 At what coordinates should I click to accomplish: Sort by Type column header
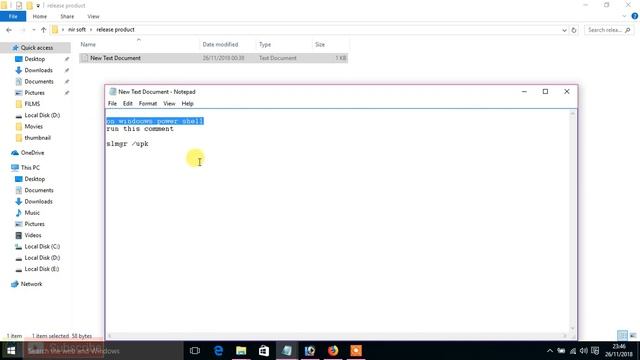(x=265, y=44)
